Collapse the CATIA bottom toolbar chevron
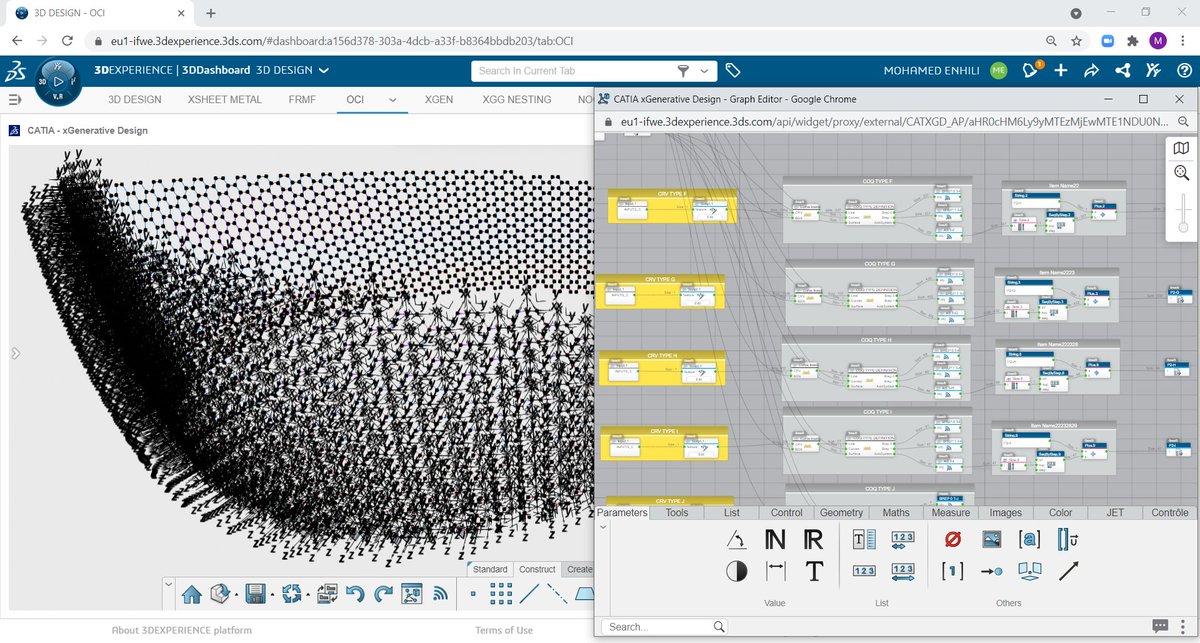This screenshot has width=1200, height=643. [167, 583]
